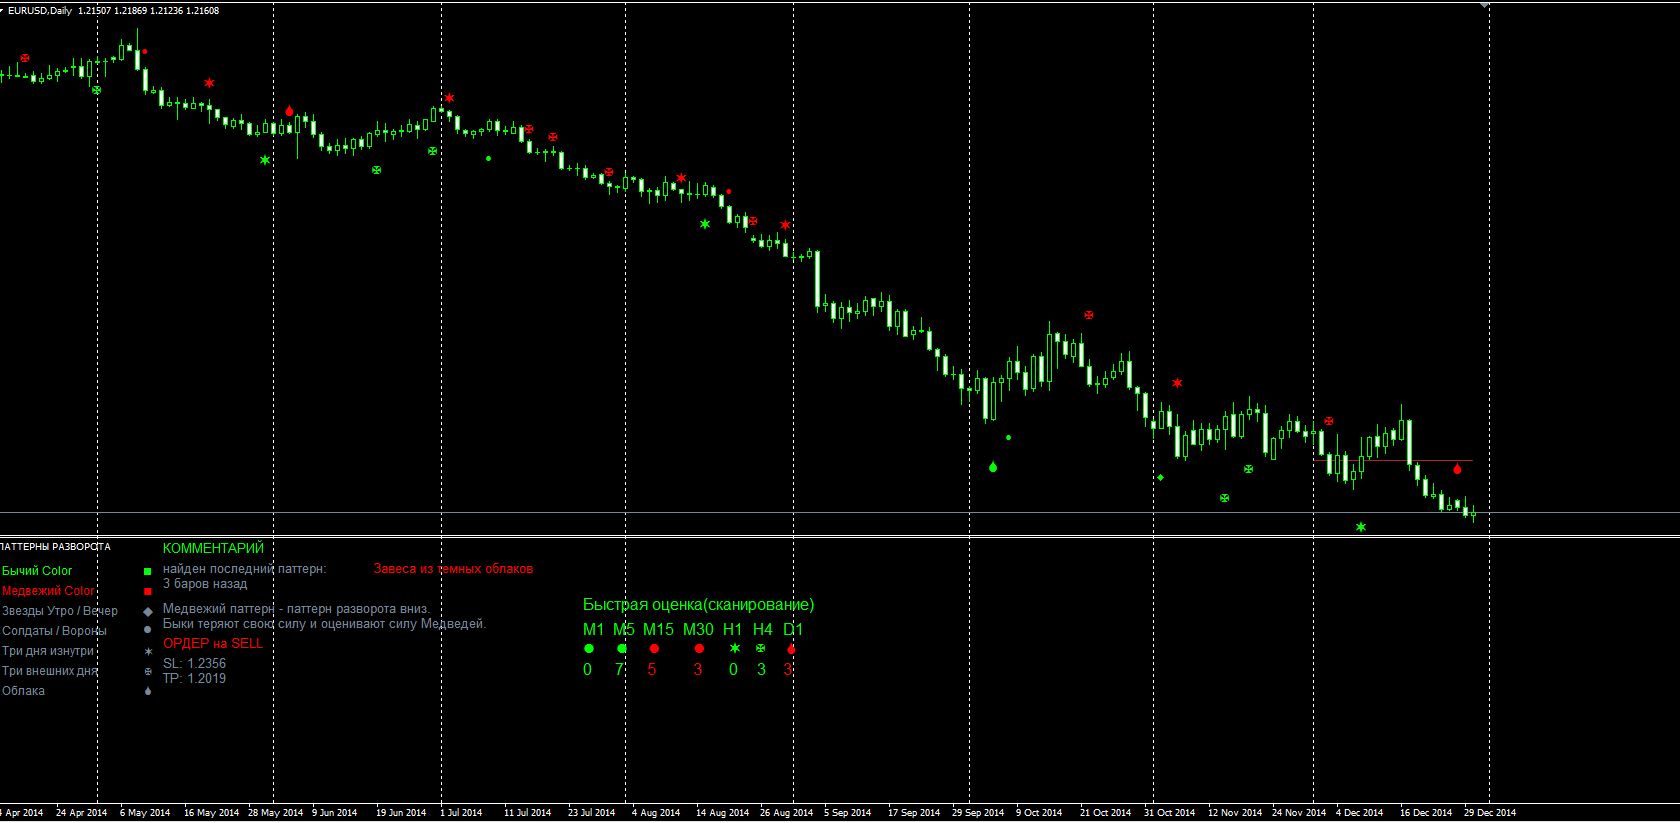This screenshot has height=823, width=1680.
Task: Click the 'Медвежий Color' legend label
Action: [48, 591]
